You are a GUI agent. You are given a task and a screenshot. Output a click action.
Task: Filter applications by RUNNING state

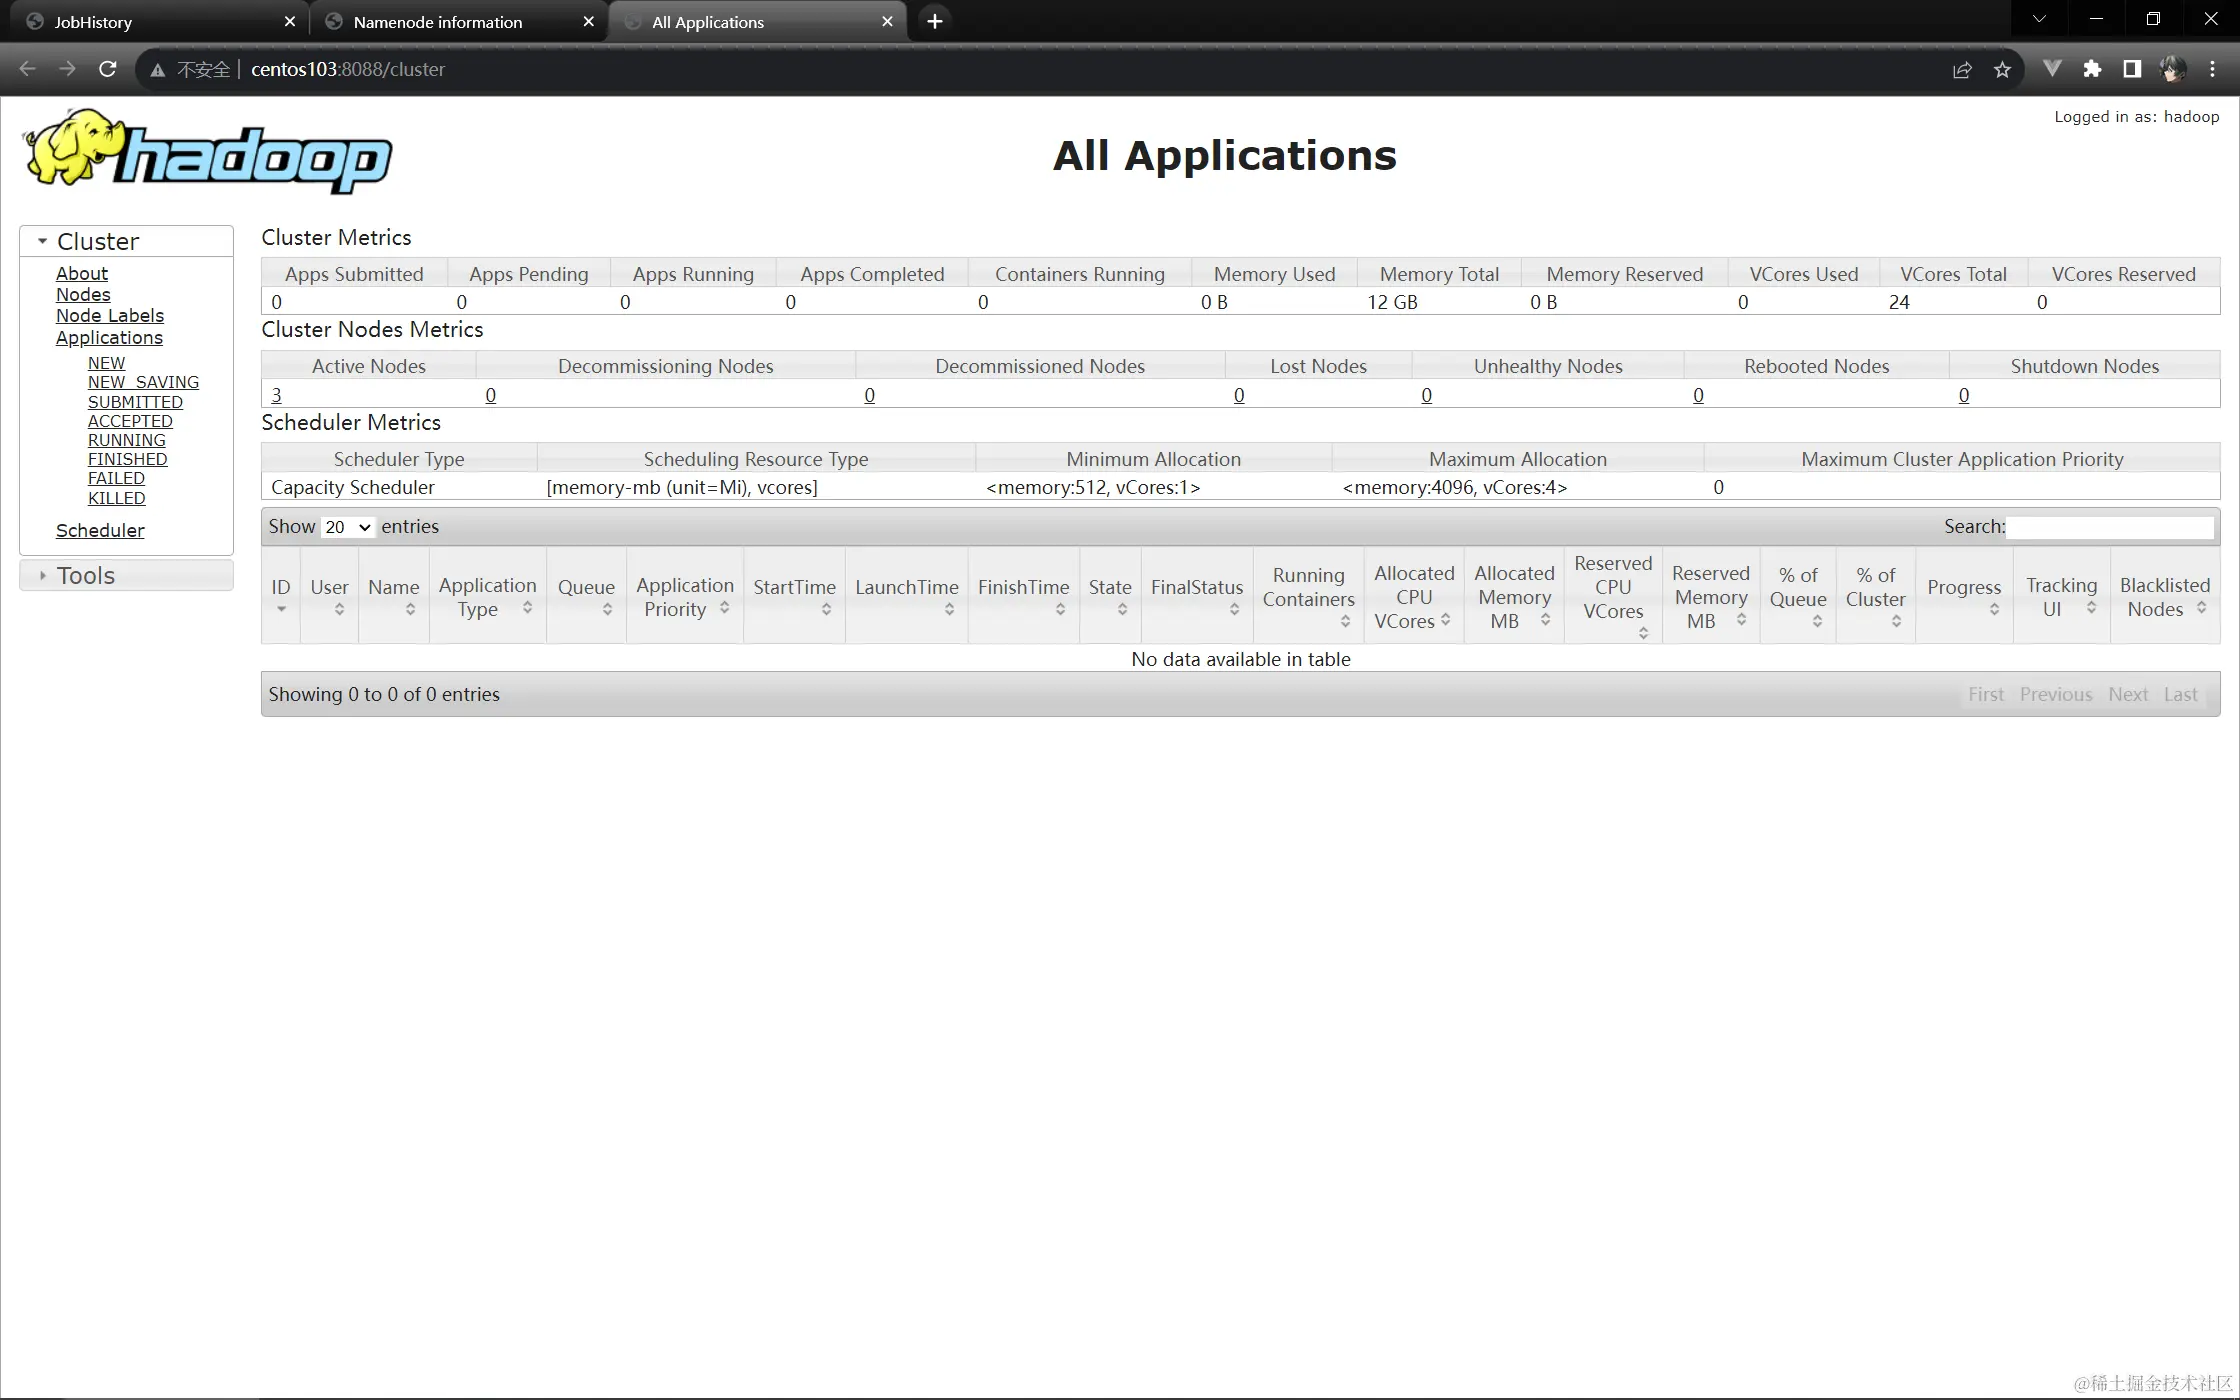tap(126, 440)
